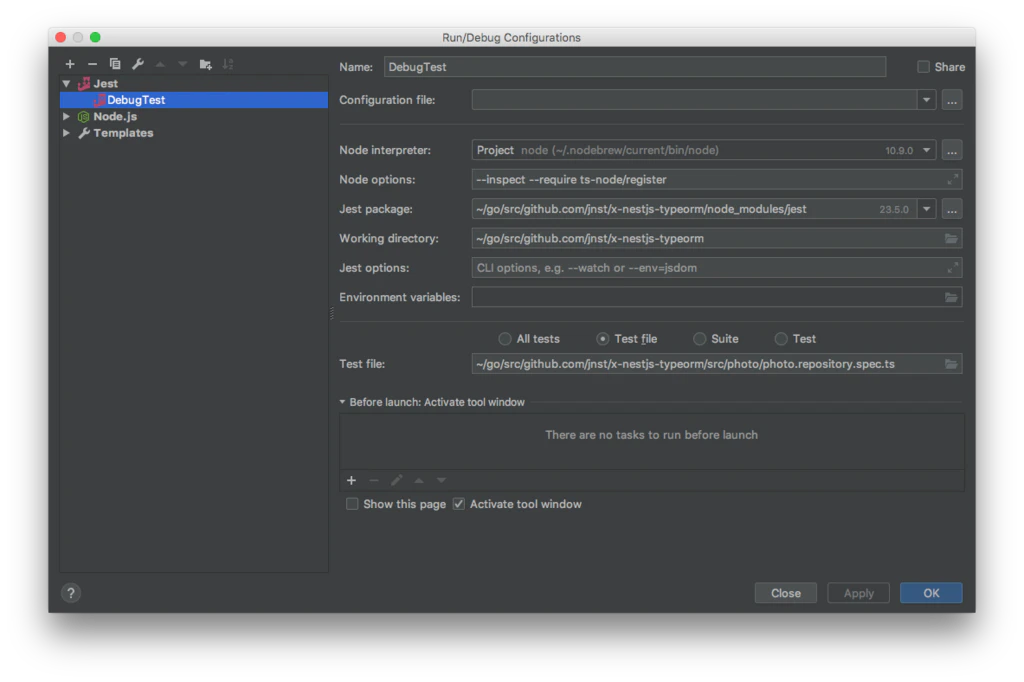Copy configuration using the duplicate icon

click(x=115, y=64)
